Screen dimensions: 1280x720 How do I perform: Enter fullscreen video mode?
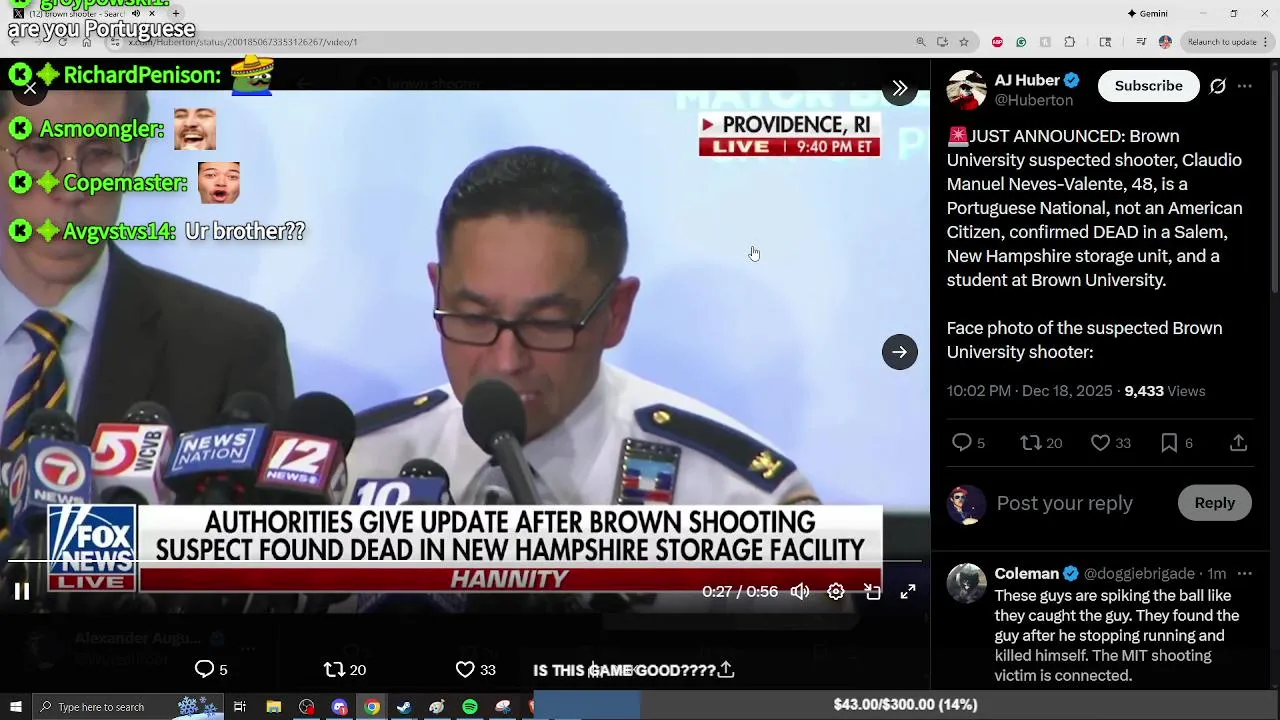point(908,592)
